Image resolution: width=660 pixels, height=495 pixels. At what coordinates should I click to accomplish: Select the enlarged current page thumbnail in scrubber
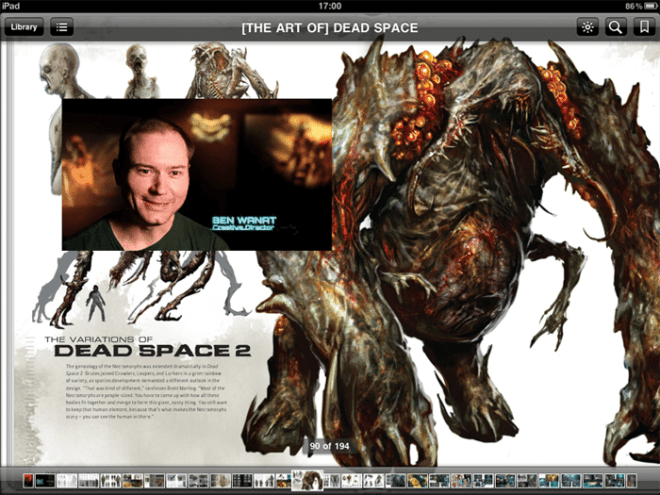(307, 480)
